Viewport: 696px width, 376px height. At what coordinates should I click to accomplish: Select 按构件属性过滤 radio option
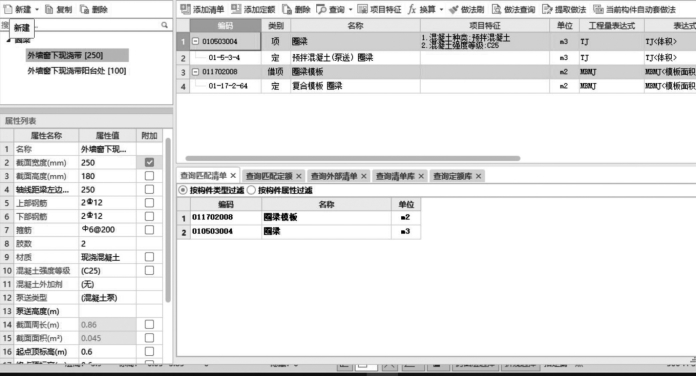click(x=251, y=190)
